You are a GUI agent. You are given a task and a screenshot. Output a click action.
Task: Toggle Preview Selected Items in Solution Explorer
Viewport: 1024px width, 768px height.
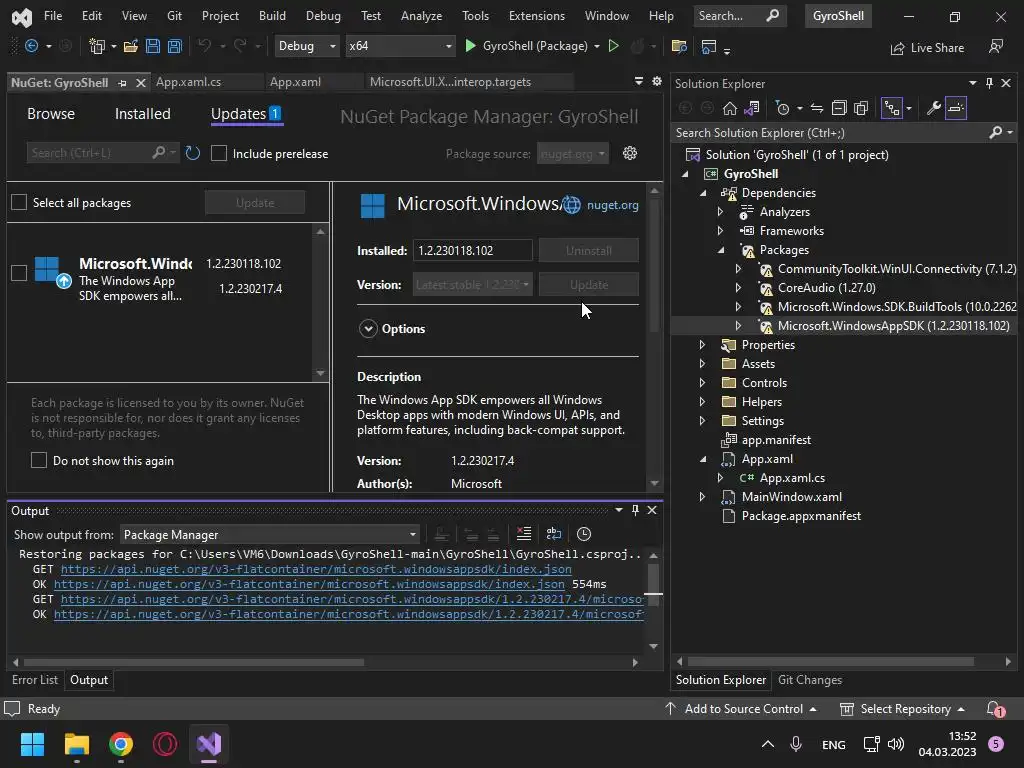click(x=956, y=108)
